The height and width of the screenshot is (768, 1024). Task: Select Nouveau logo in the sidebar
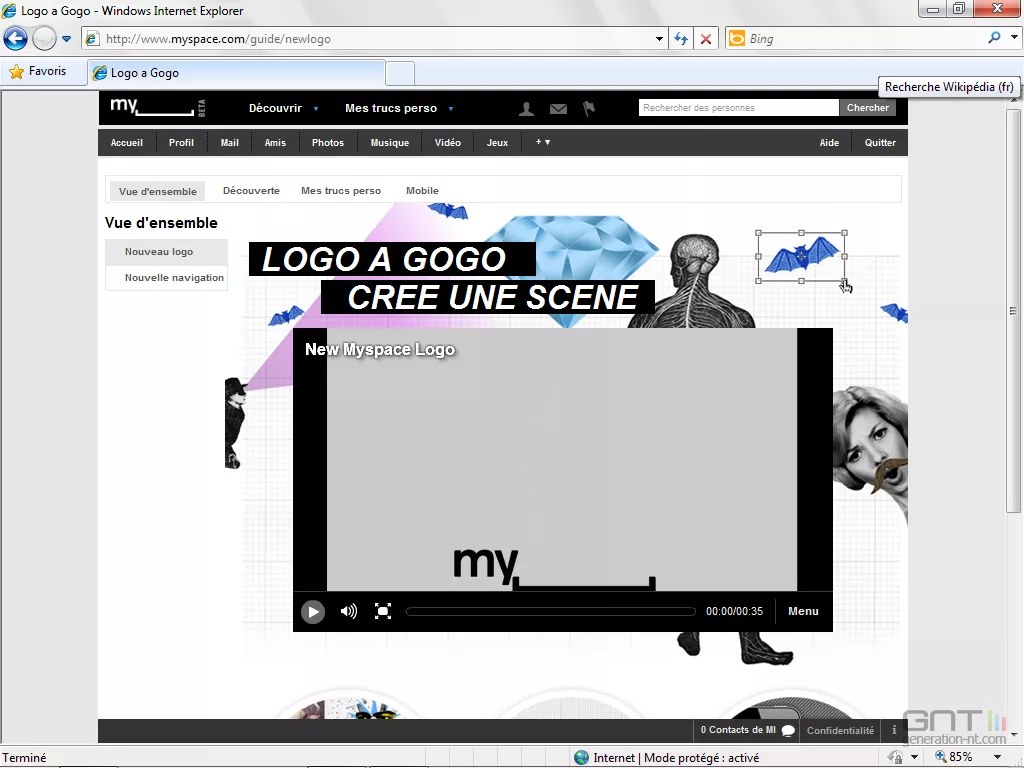click(167, 251)
